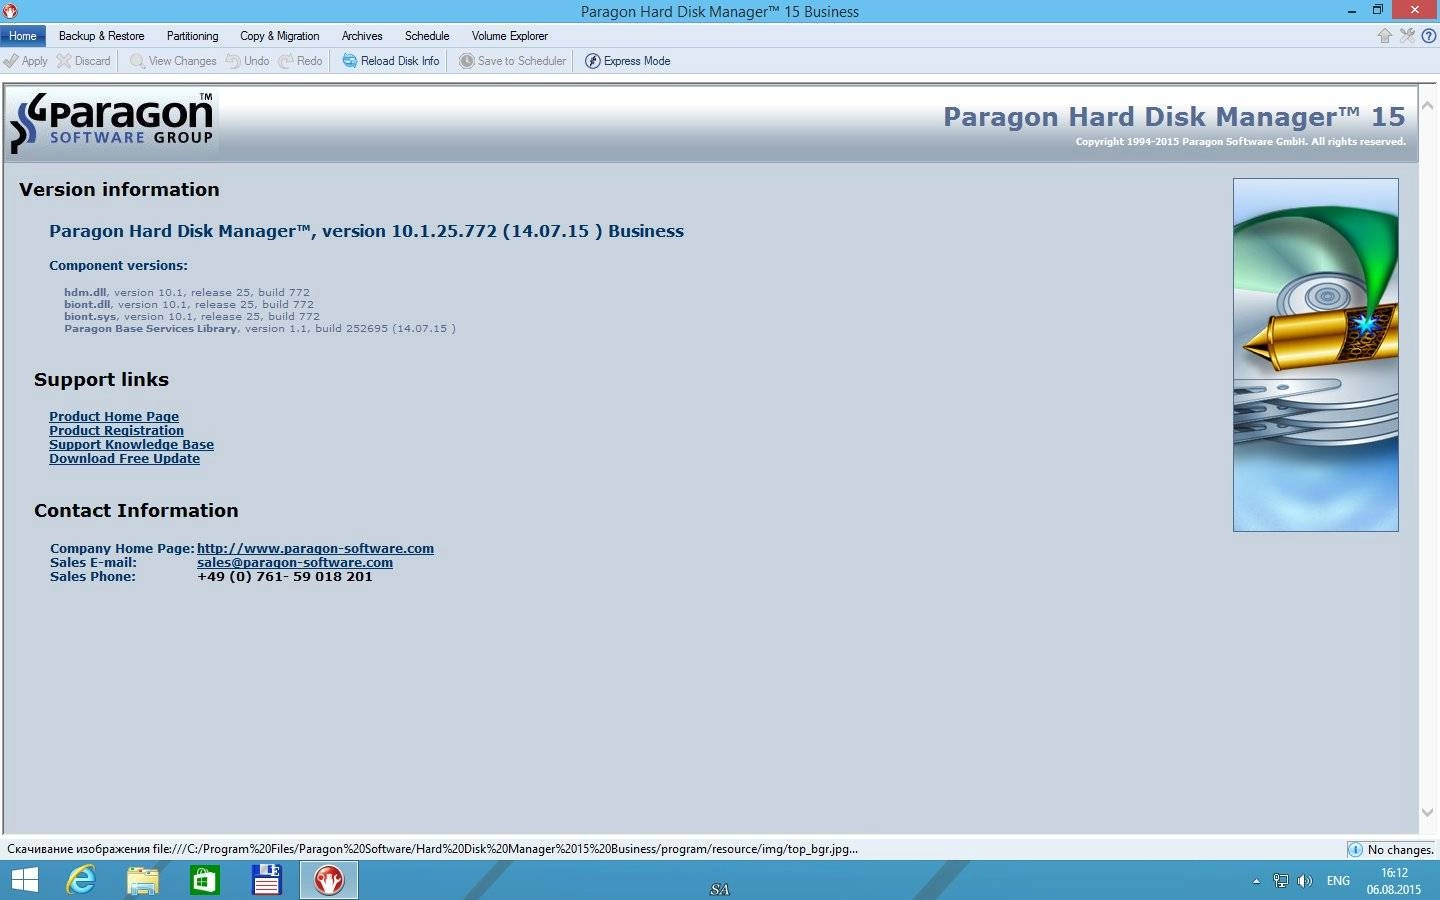Select the Home tab

tap(23, 36)
